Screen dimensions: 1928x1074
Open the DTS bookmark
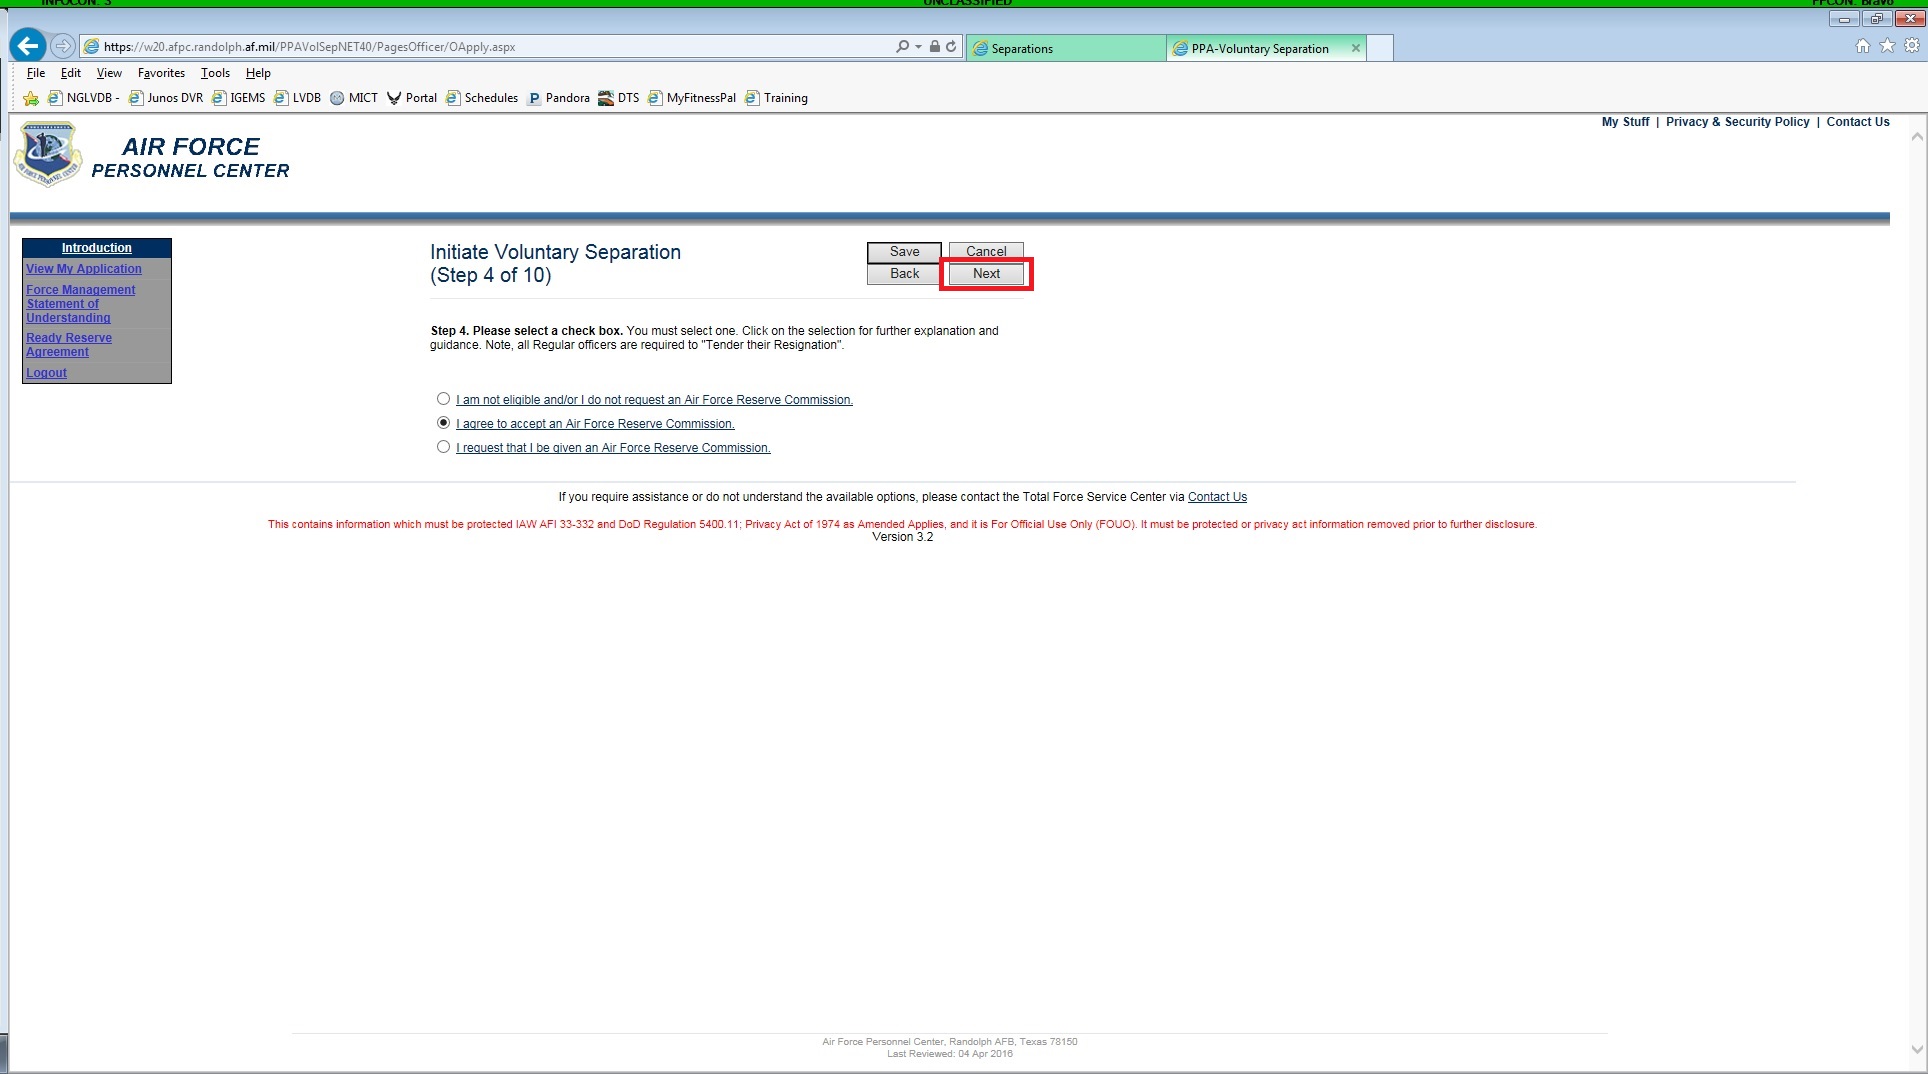618,98
